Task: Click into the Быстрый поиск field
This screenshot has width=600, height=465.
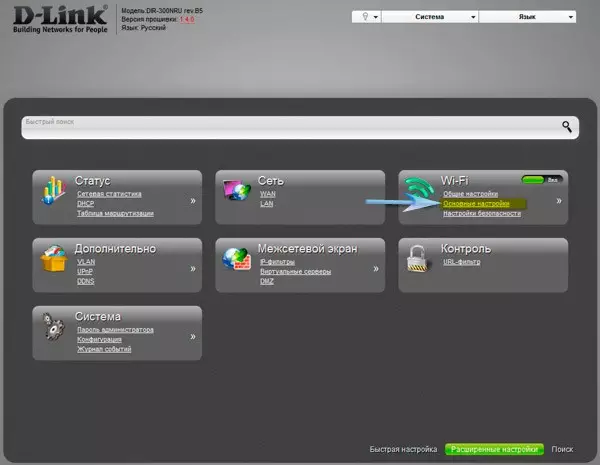Action: 300,127
